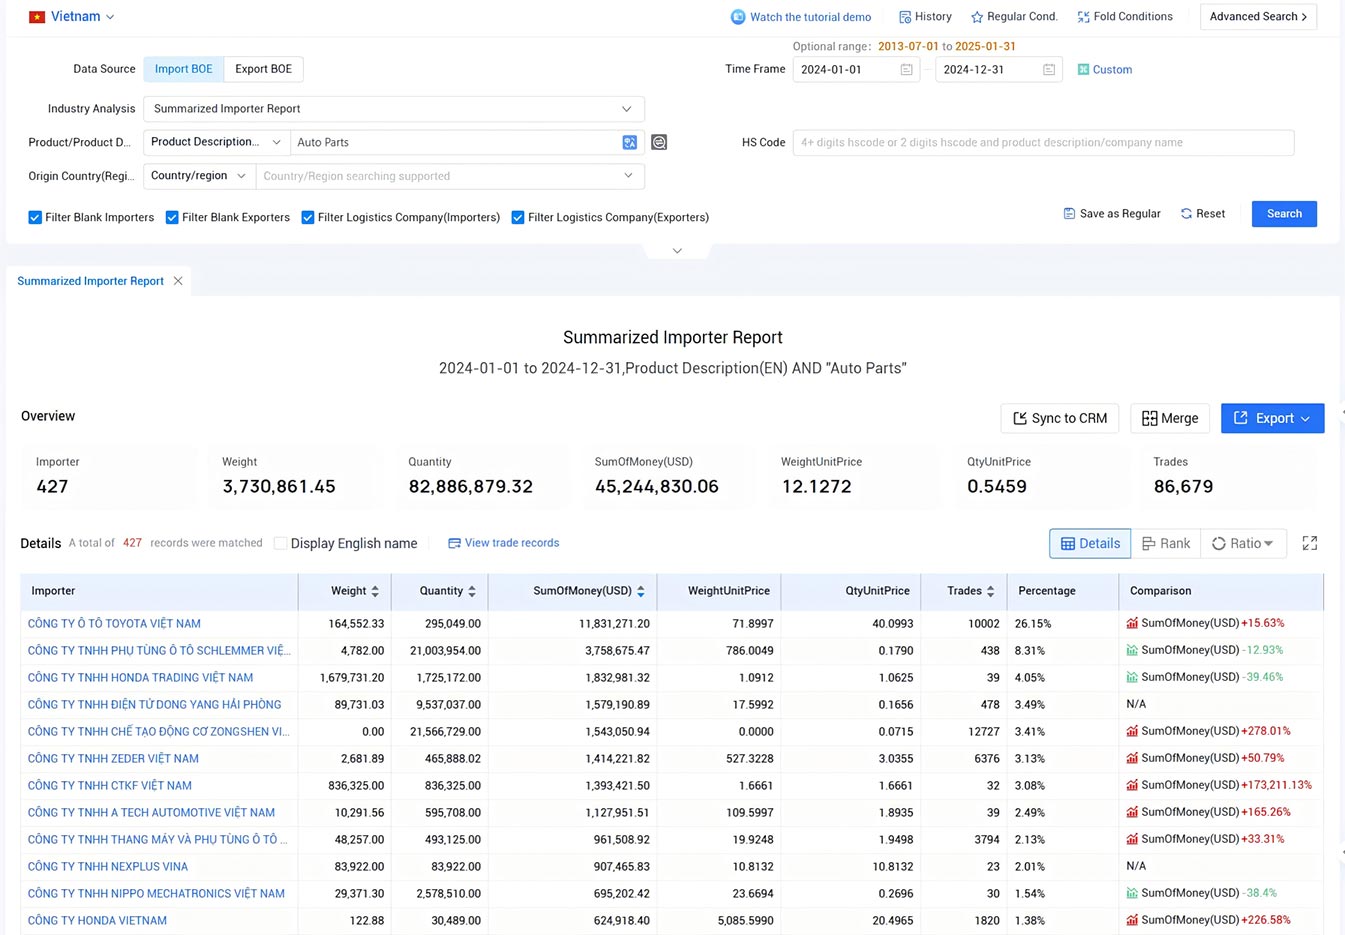Open the end date calendar icon
Image resolution: width=1345 pixels, height=935 pixels.
(x=1049, y=70)
